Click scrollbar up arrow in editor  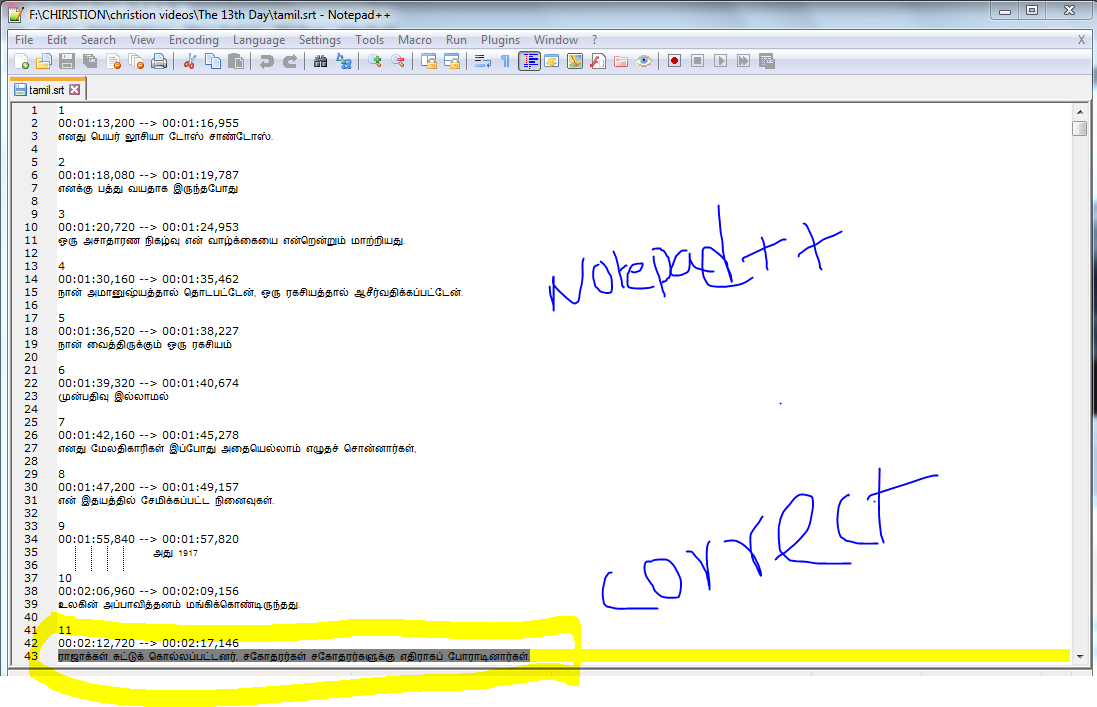(x=1080, y=112)
